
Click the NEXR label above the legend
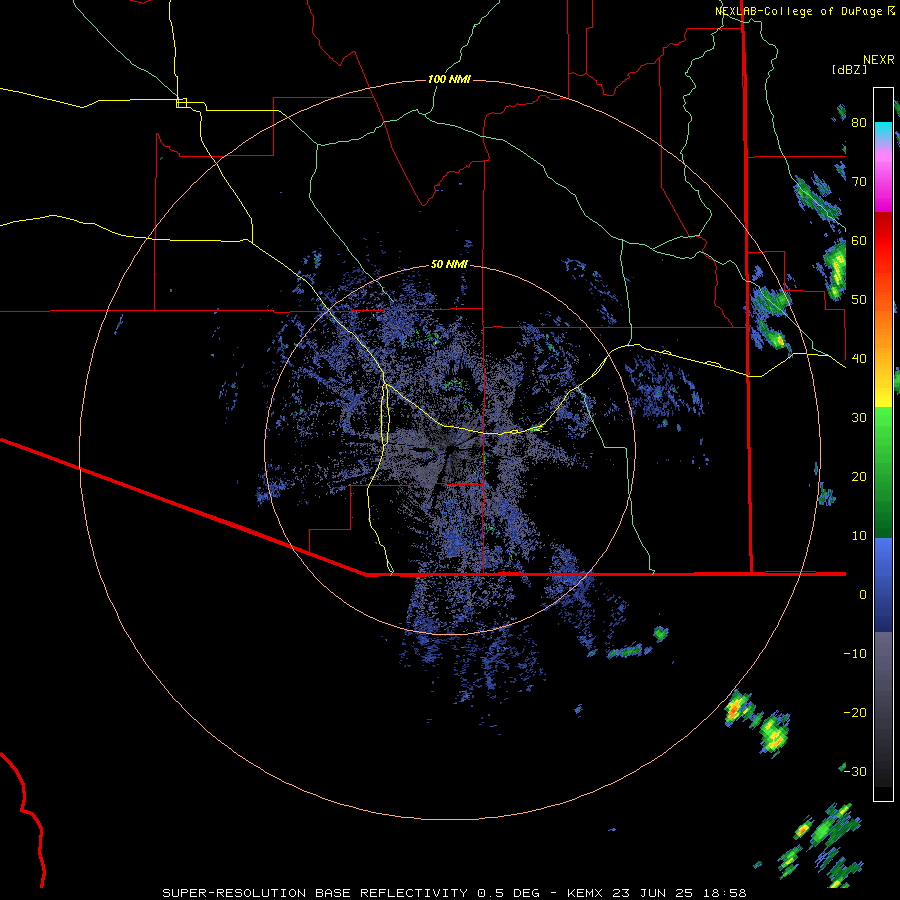[x=879, y=60]
